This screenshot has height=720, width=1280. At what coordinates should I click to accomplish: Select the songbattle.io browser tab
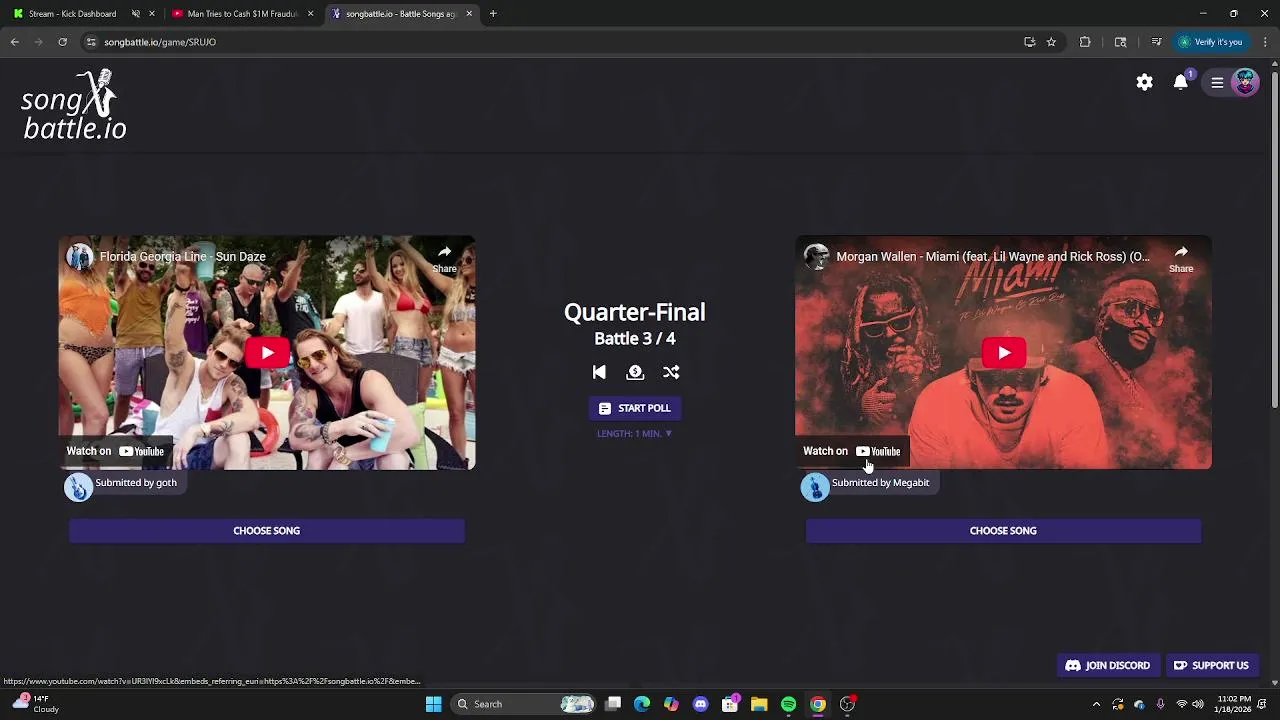[400, 14]
